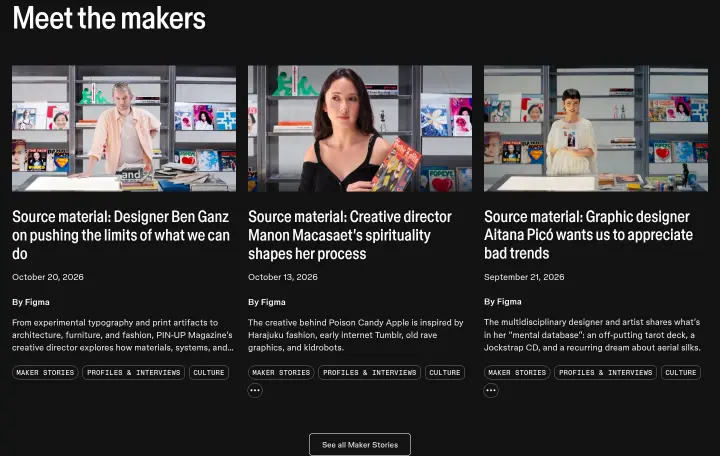This screenshot has height=456, width=720.
Task: Select Profiles & Interviews tag under Aitana Picó article
Action: [x=606, y=372]
